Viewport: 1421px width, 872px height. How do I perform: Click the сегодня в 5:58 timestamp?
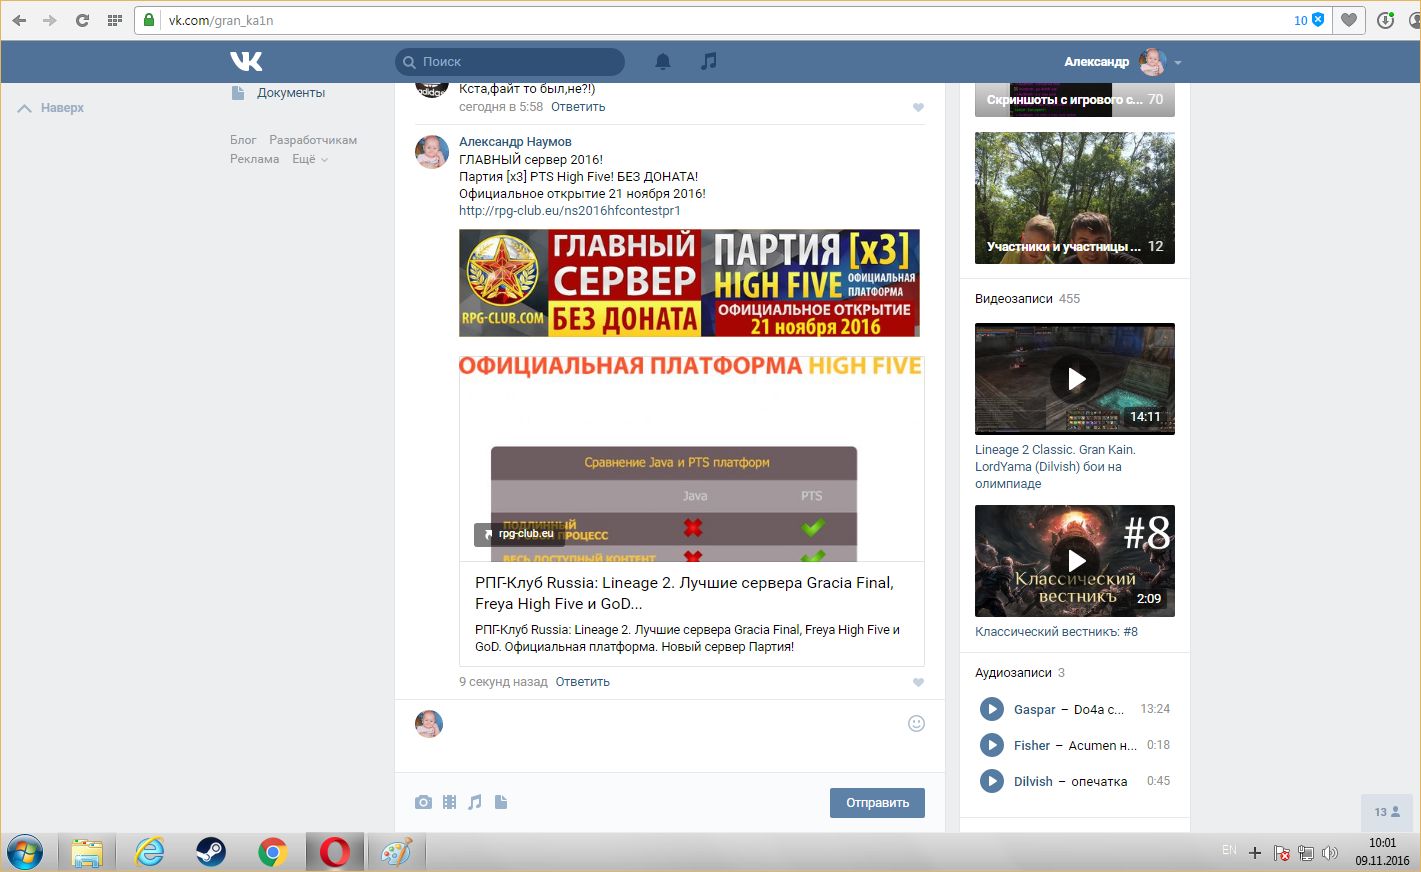(501, 107)
